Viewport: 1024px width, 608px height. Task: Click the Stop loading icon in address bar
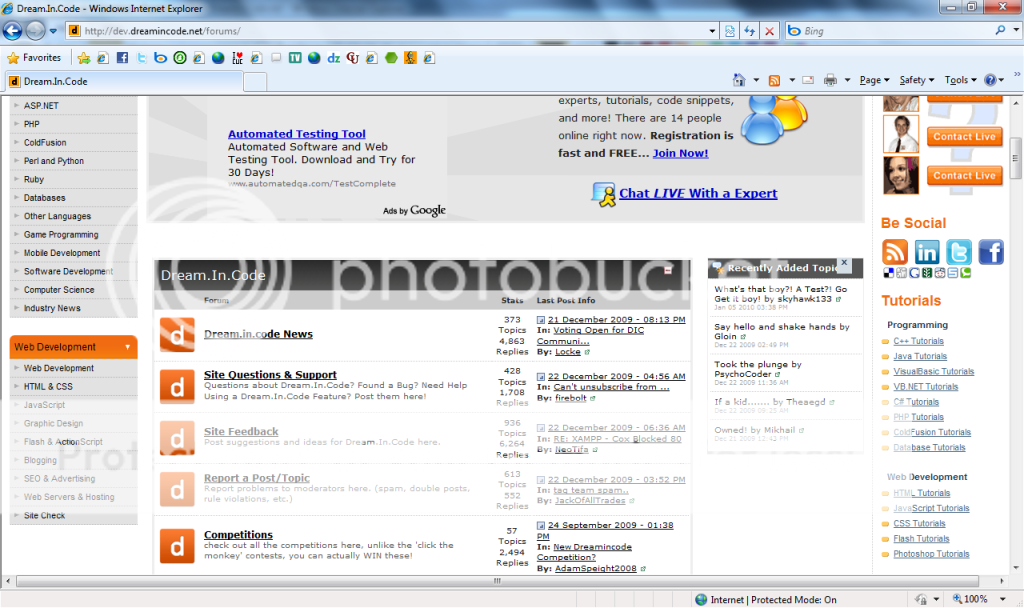[770, 31]
